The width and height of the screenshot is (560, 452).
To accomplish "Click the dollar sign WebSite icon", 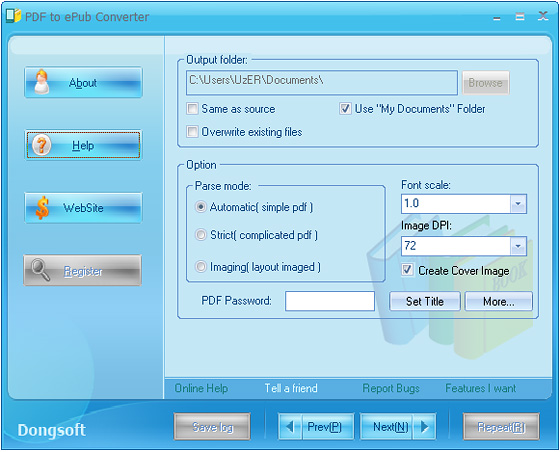I will point(42,207).
